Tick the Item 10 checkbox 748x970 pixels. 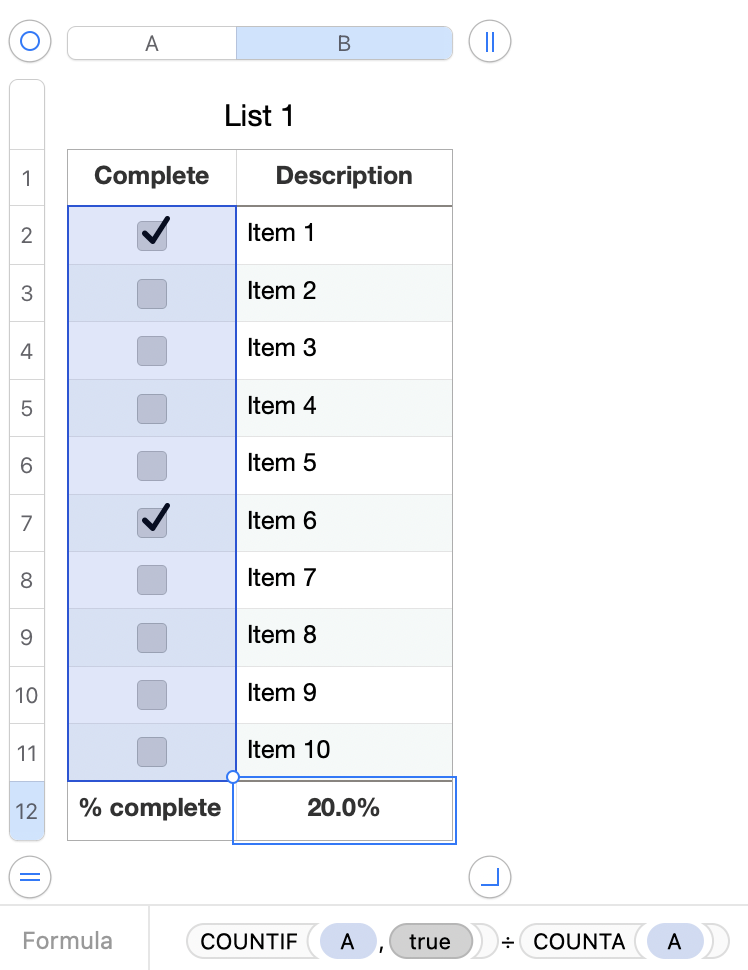tap(152, 751)
